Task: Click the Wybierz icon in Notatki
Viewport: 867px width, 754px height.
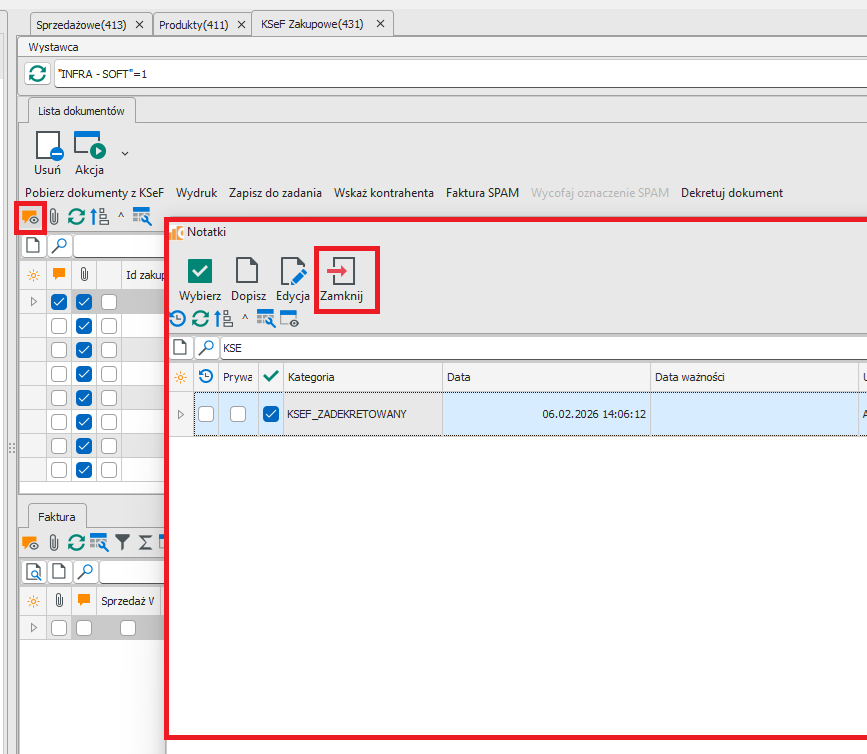Action: (x=200, y=271)
